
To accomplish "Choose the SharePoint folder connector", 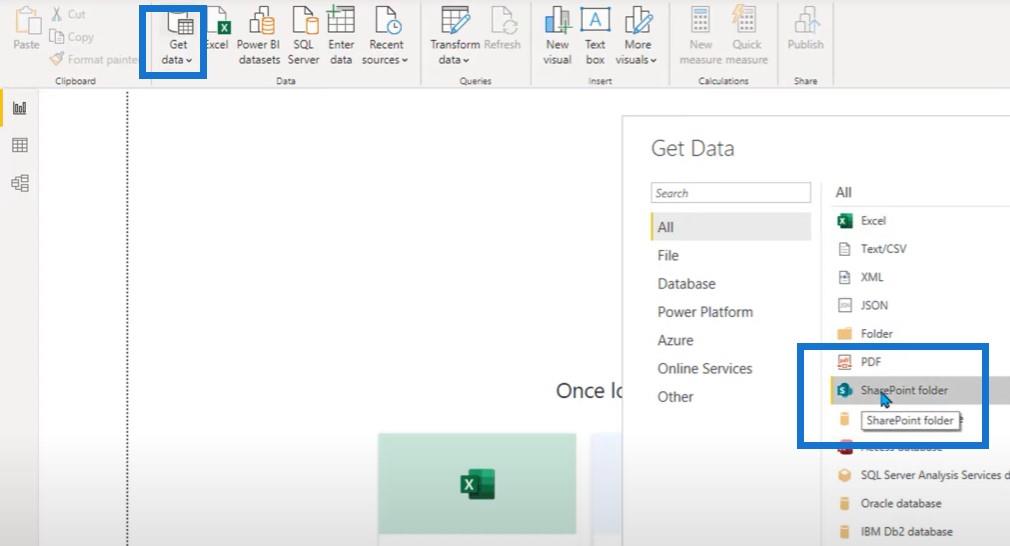I will pyautogui.click(x=920, y=390).
